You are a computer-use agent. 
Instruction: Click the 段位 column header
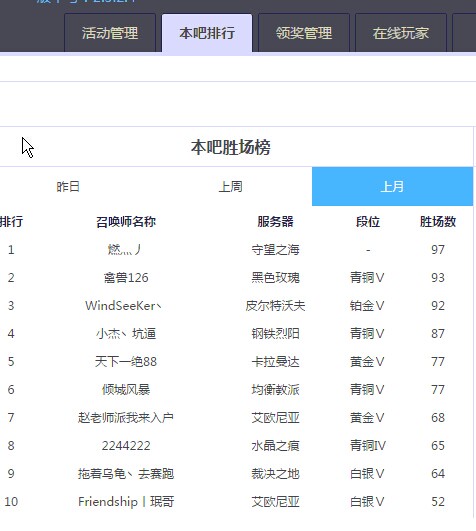coord(368,222)
